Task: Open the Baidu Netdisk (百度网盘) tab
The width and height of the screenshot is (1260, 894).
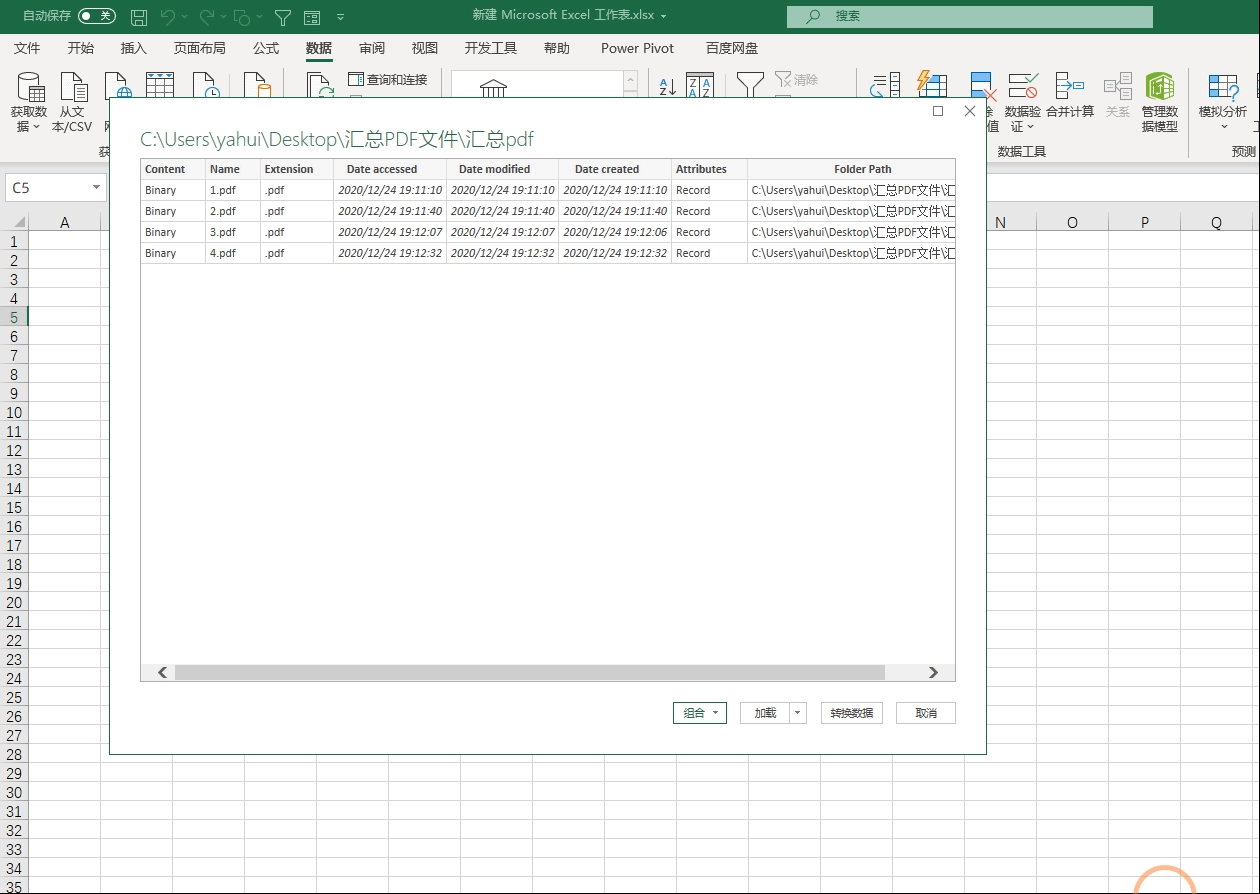Action: click(732, 48)
